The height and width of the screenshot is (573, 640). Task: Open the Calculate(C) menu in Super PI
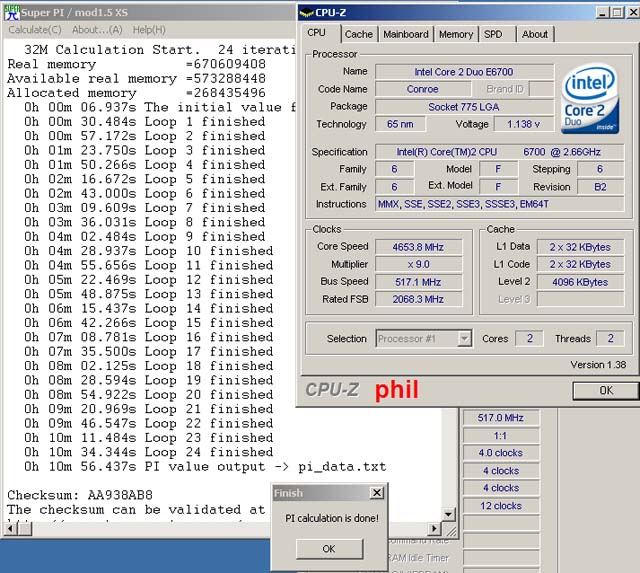[x=35, y=30]
